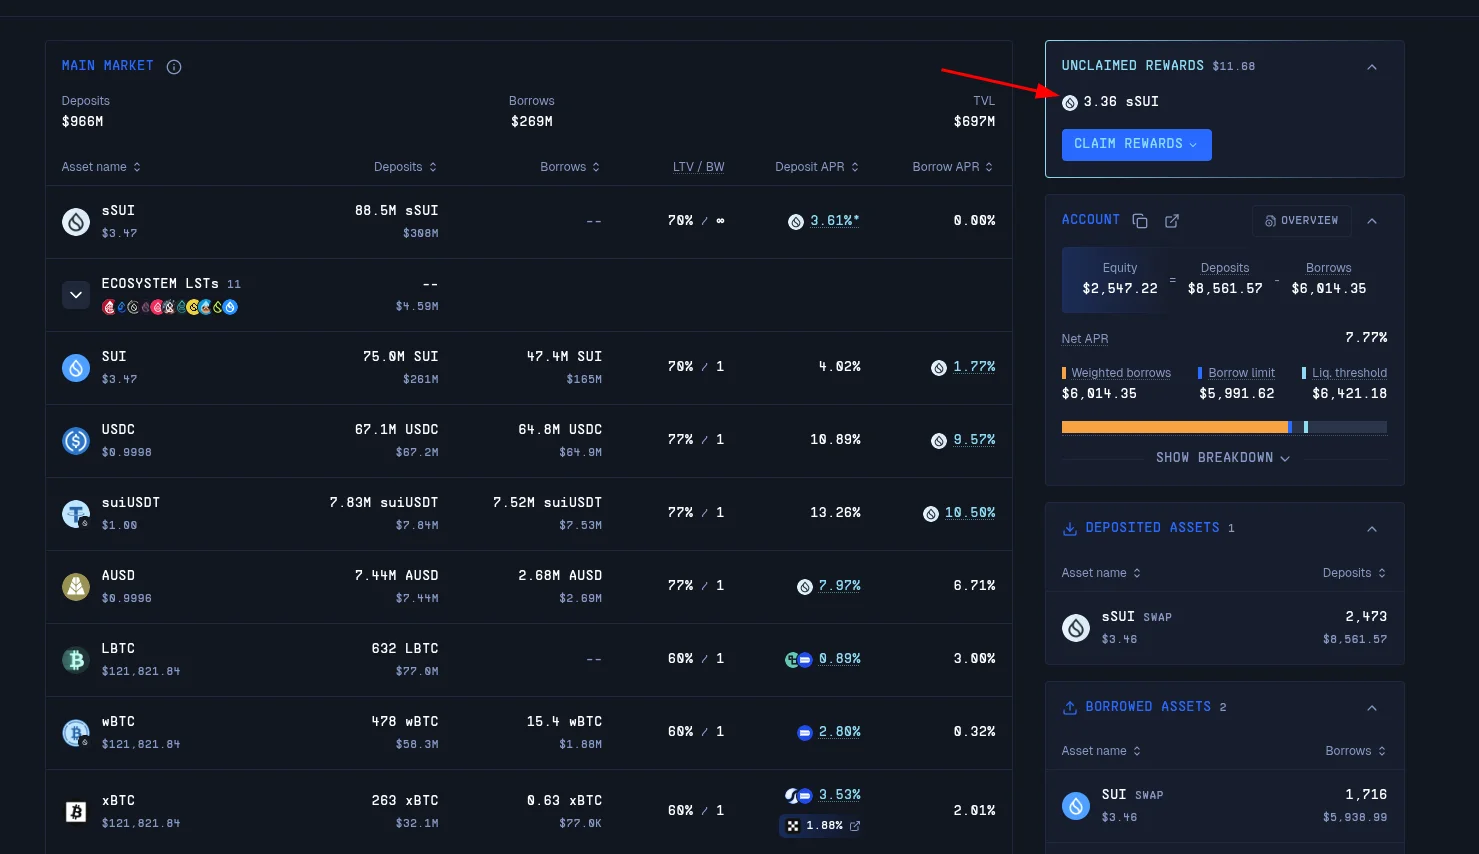
Task: Click the borrow utilization progress bar
Action: (x=1223, y=427)
